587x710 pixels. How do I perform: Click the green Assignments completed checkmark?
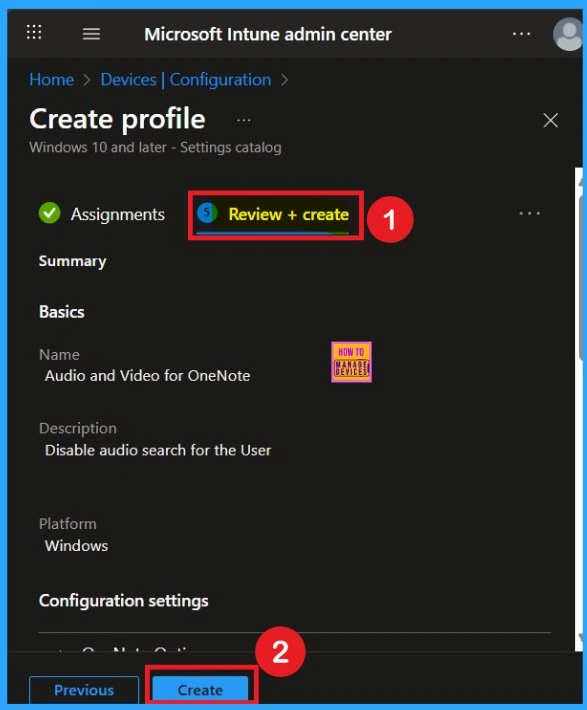pos(50,213)
